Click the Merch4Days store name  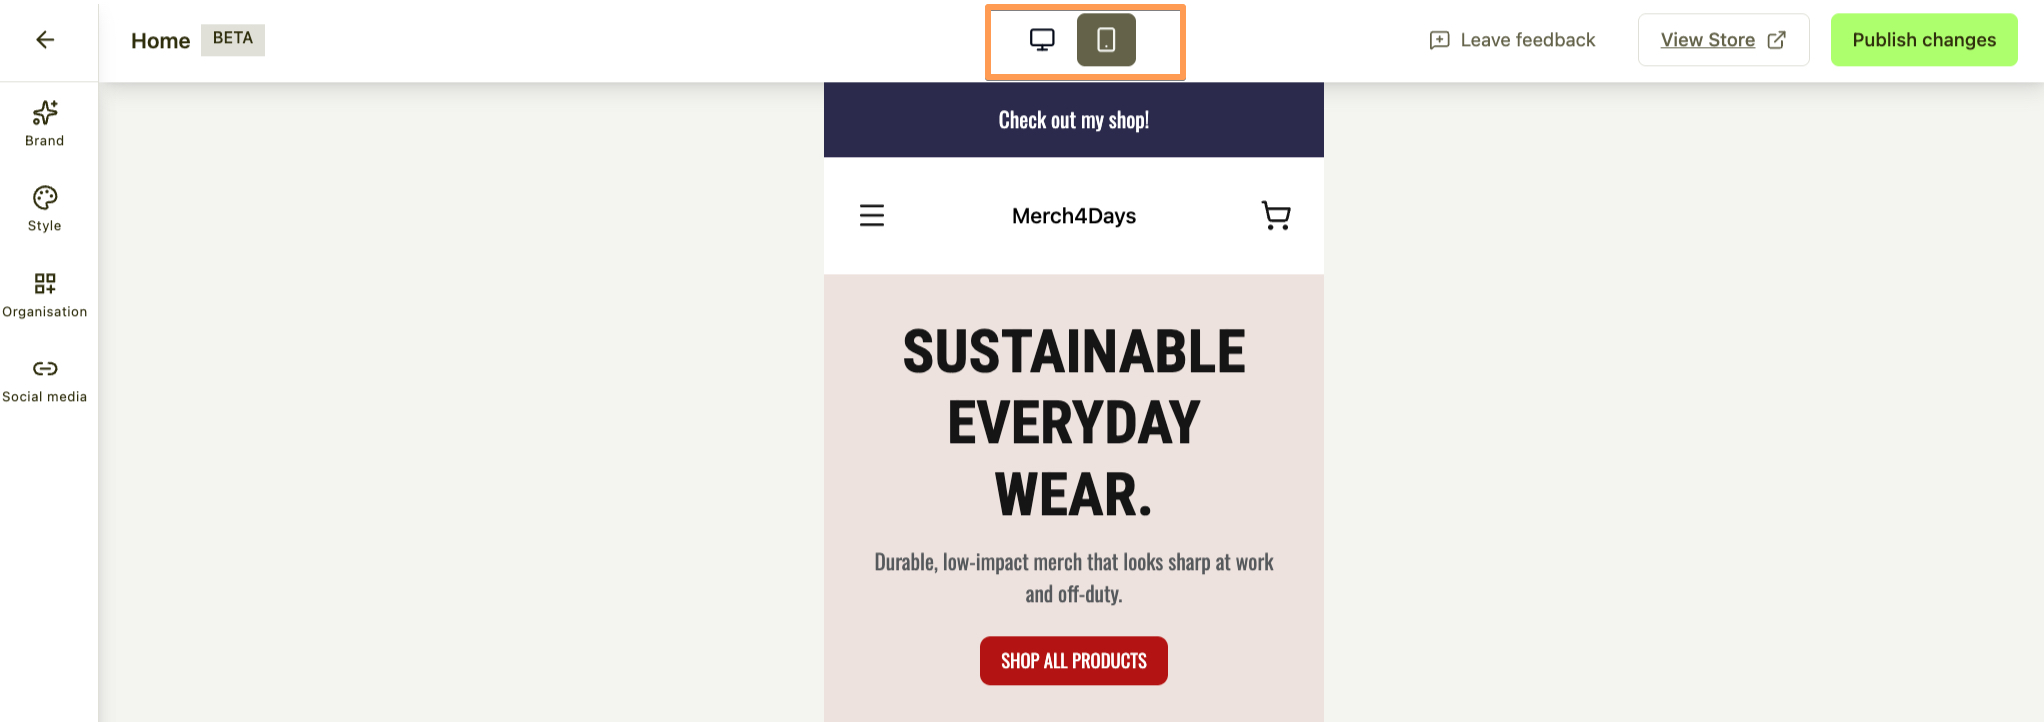coord(1074,216)
